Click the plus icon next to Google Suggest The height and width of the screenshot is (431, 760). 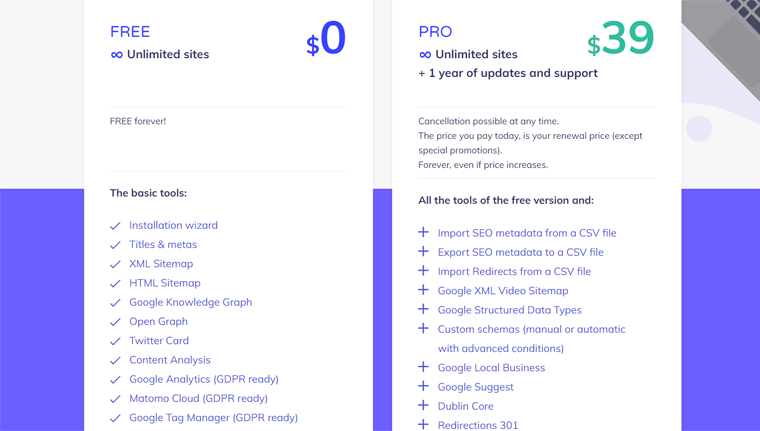click(424, 386)
